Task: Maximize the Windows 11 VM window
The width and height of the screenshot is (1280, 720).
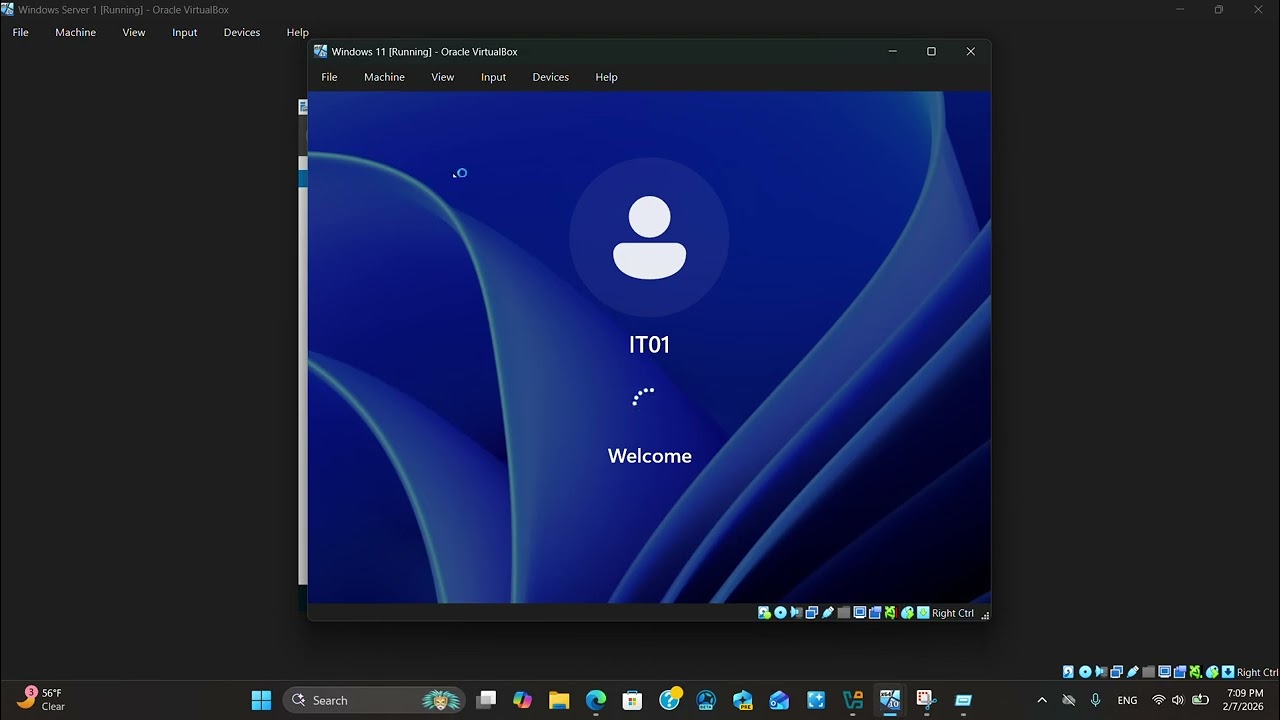Action: pos(931,51)
